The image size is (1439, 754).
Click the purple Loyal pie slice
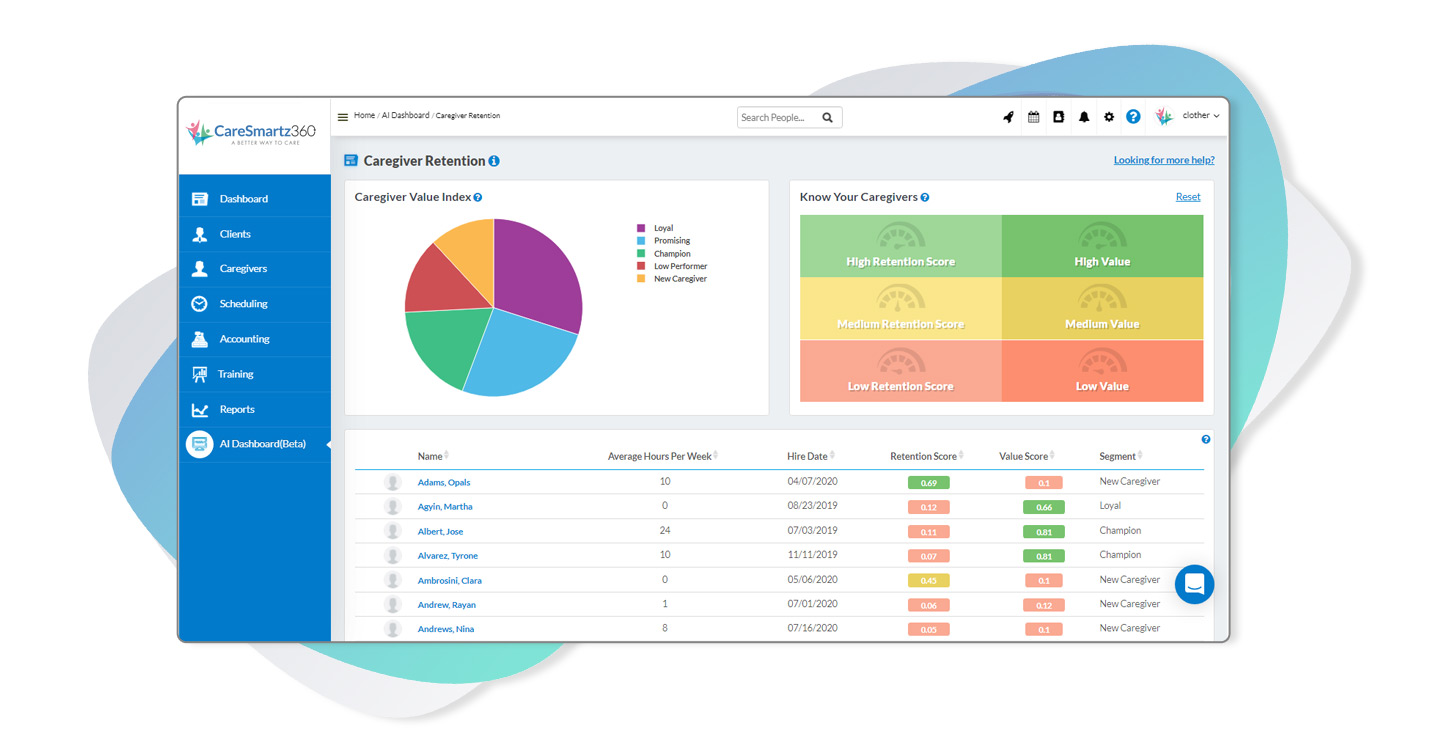coord(535,270)
